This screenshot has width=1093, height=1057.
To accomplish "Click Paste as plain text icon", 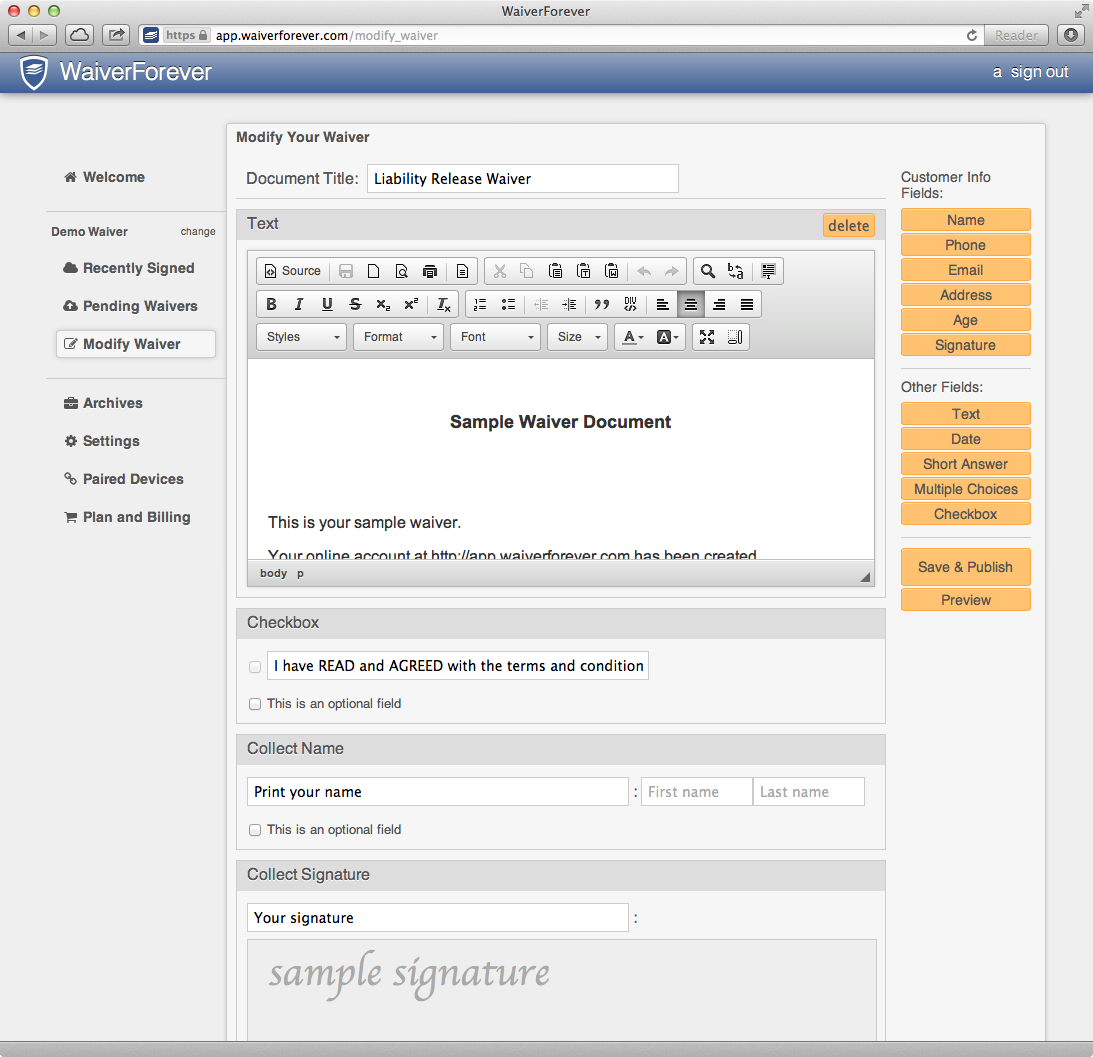I will [x=583, y=271].
